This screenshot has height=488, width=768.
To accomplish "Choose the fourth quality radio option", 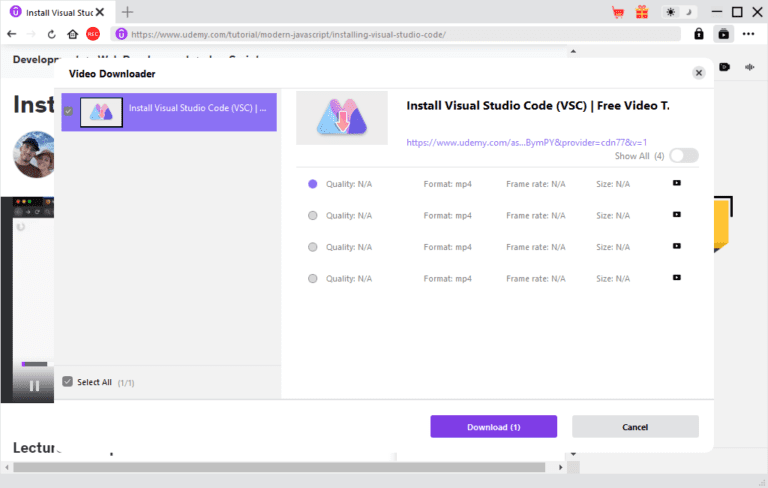I will (x=313, y=277).
